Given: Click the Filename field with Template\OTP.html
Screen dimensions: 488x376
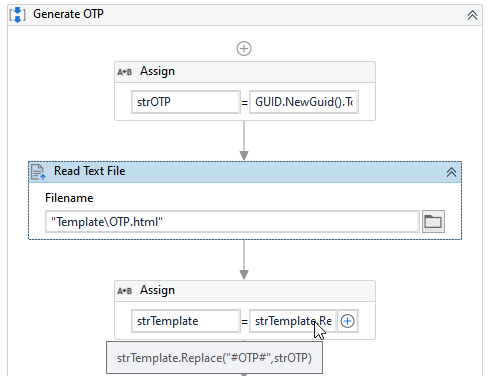Looking at the screenshot, I should click(x=232, y=222).
